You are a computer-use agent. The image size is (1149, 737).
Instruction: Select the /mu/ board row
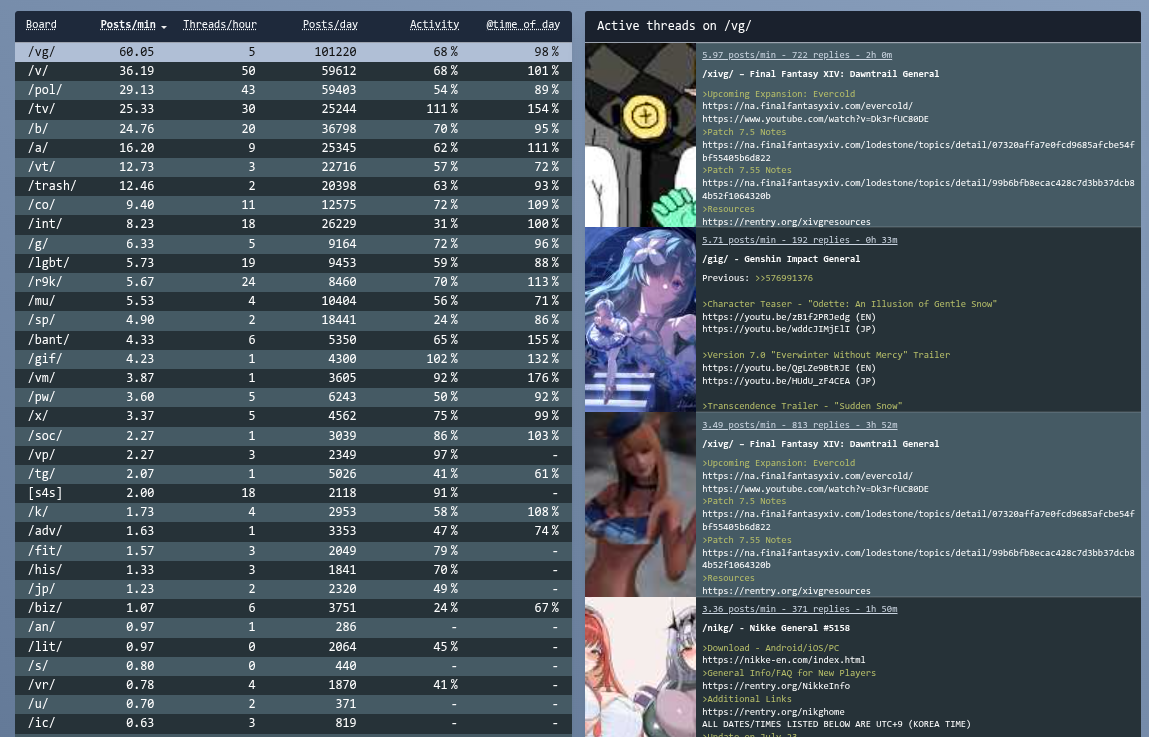pyautogui.click(x=293, y=301)
